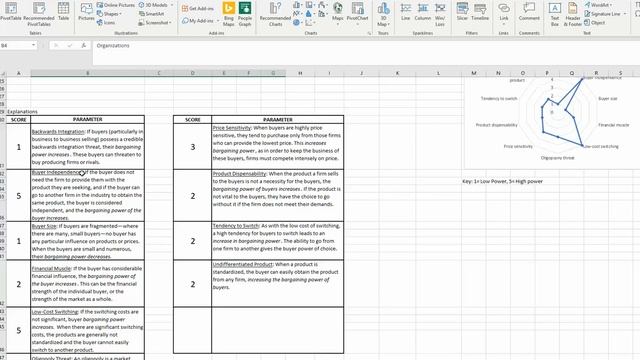This screenshot has width=640, height=360.
Task: Insert a SmartArt graphic
Action: (x=151, y=14)
